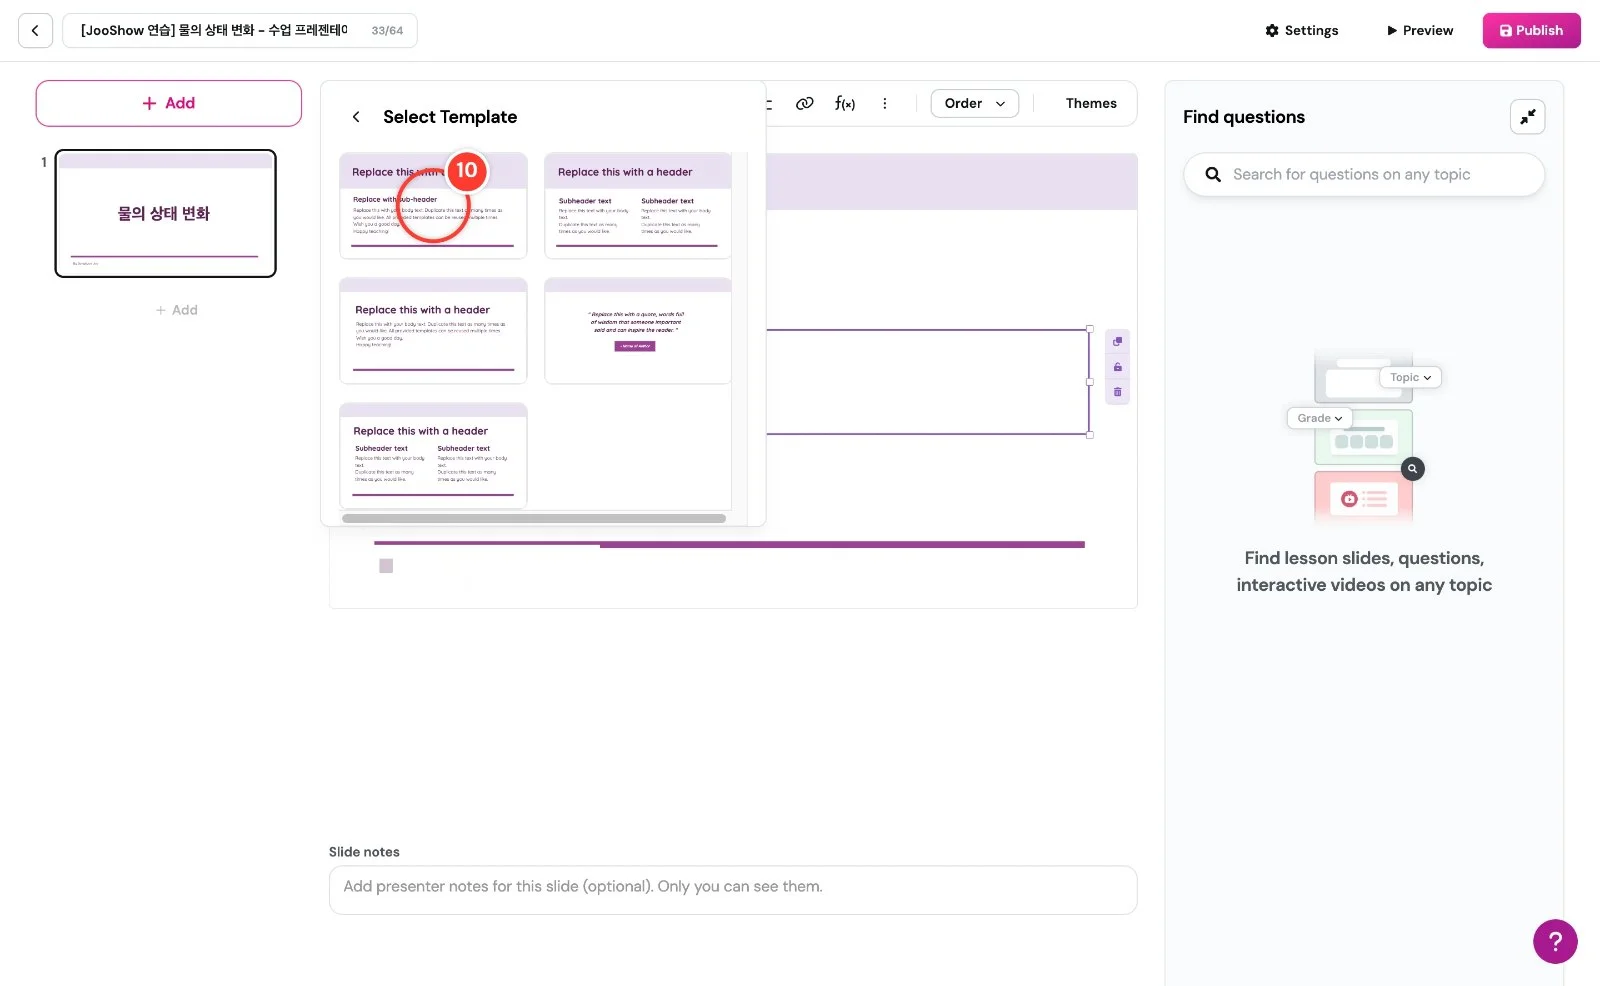
Task: Close the Select Template panel with the back chevron
Action: point(356,117)
